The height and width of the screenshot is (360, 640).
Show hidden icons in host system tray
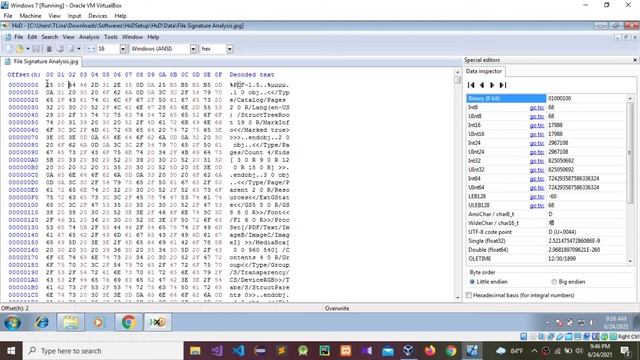pos(534,351)
